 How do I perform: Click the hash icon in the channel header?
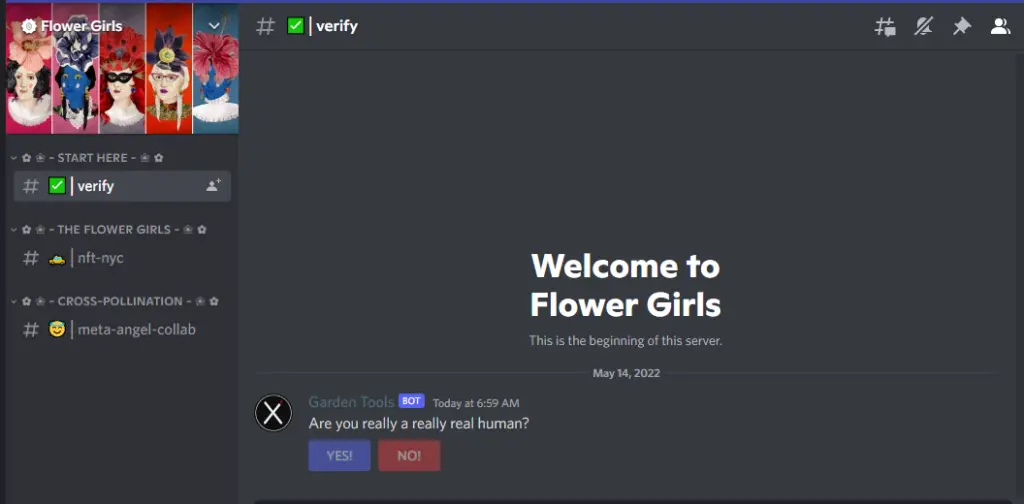(265, 26)
